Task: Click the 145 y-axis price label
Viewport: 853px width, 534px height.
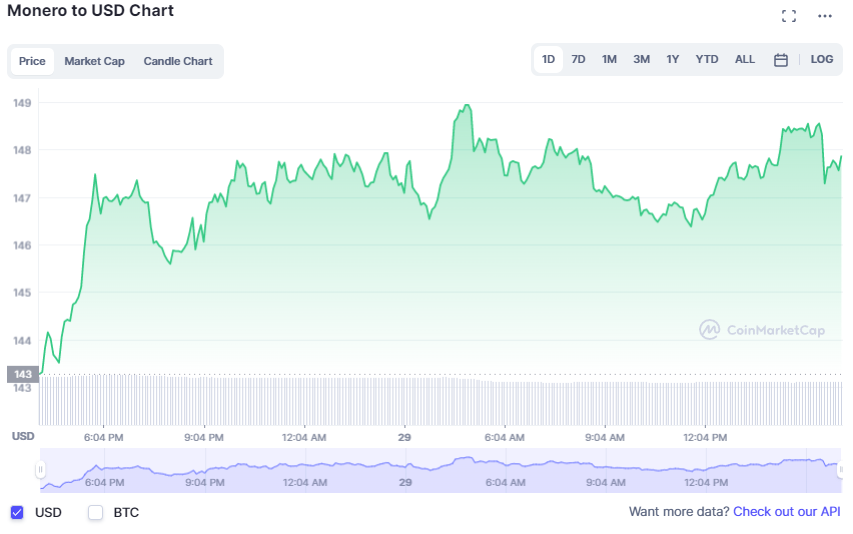Action: (22, 293)
